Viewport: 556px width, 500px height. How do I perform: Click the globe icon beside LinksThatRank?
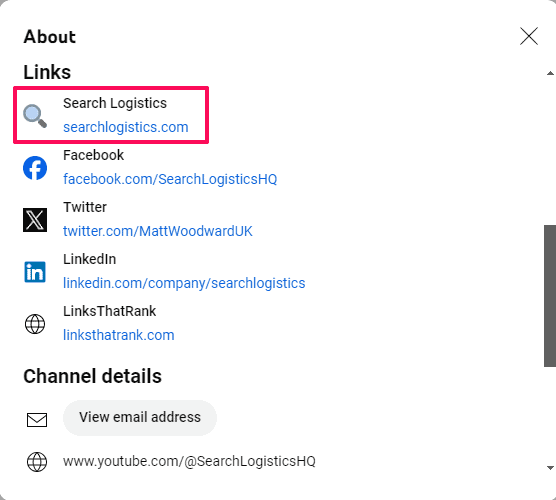pyautogui.click(x=35, y=324)
